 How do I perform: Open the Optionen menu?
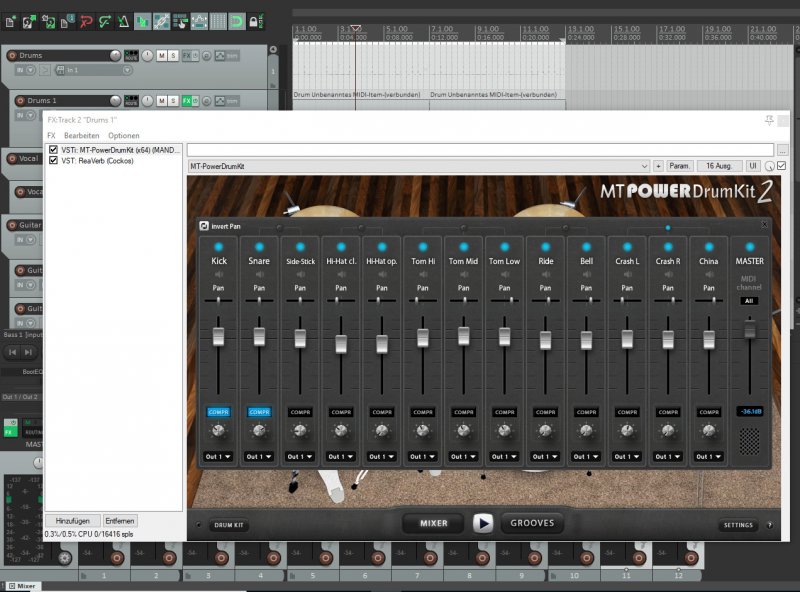click(x=123, y=136)
